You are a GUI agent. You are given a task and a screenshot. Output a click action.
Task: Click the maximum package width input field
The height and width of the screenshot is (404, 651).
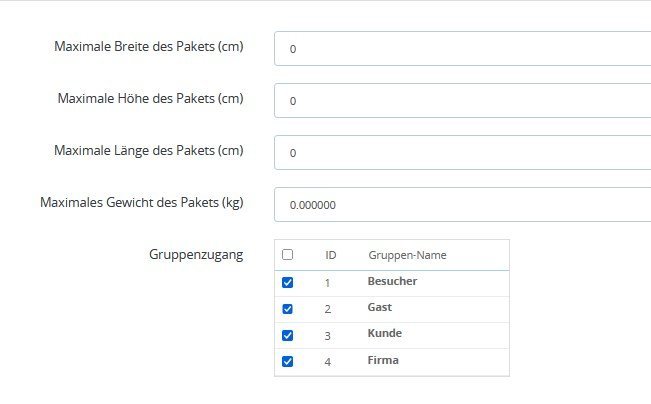[x=462, y=48]
